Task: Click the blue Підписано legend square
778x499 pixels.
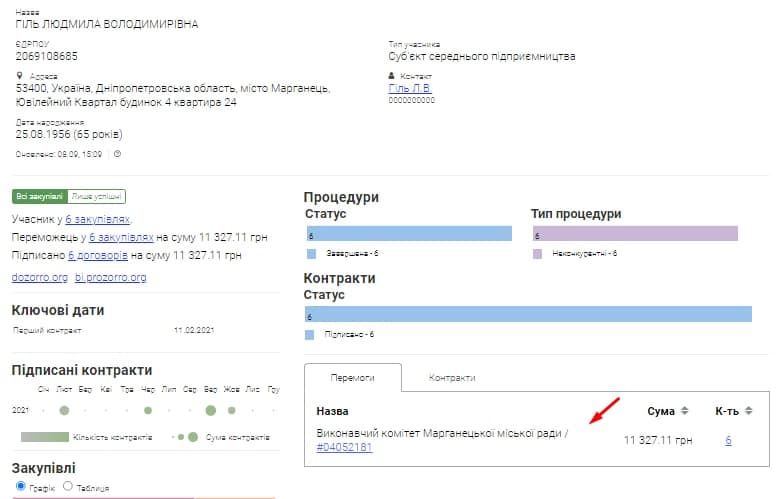Action: (310, 334)
